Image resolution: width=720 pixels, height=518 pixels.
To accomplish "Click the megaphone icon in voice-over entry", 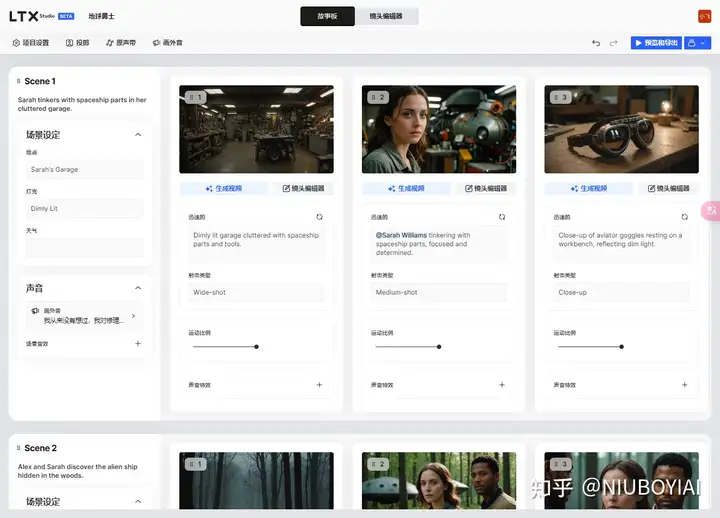I will (35, 311).
